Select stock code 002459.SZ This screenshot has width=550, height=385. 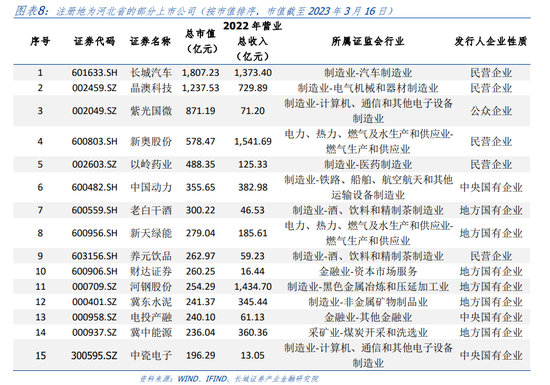tap(94, 88)
